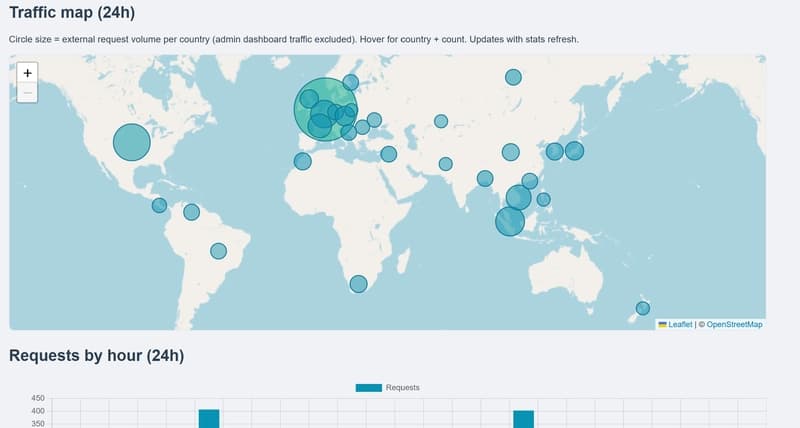Select the biggest circle covering Western Europe
Screen dimensions: 800x428
[x=326, y=109]
